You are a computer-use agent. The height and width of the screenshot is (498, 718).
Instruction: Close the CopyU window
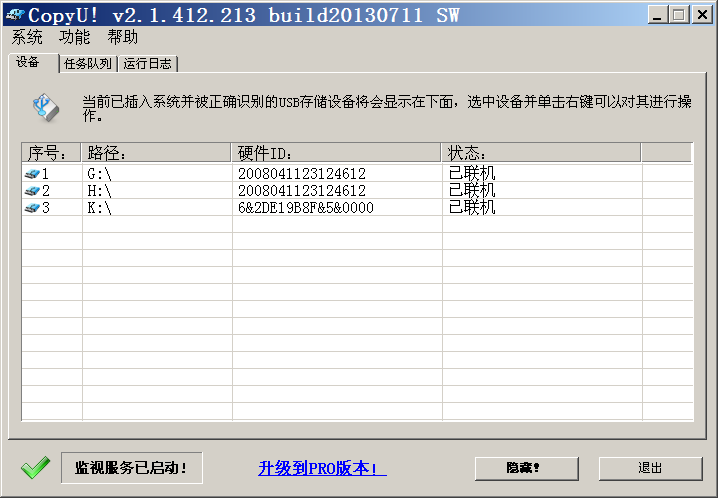tap(702, 15)
